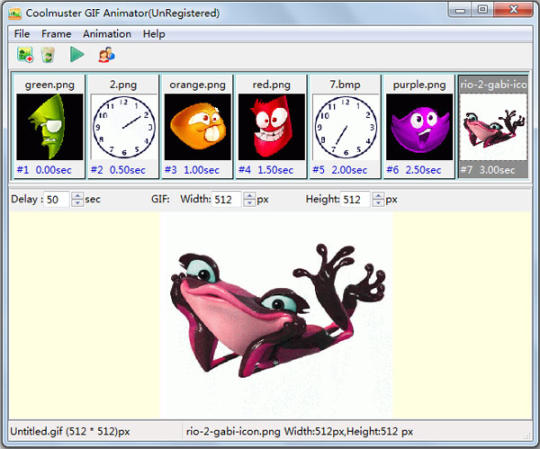
Task: Minimize the GIF Animator window
Action: 459,10
